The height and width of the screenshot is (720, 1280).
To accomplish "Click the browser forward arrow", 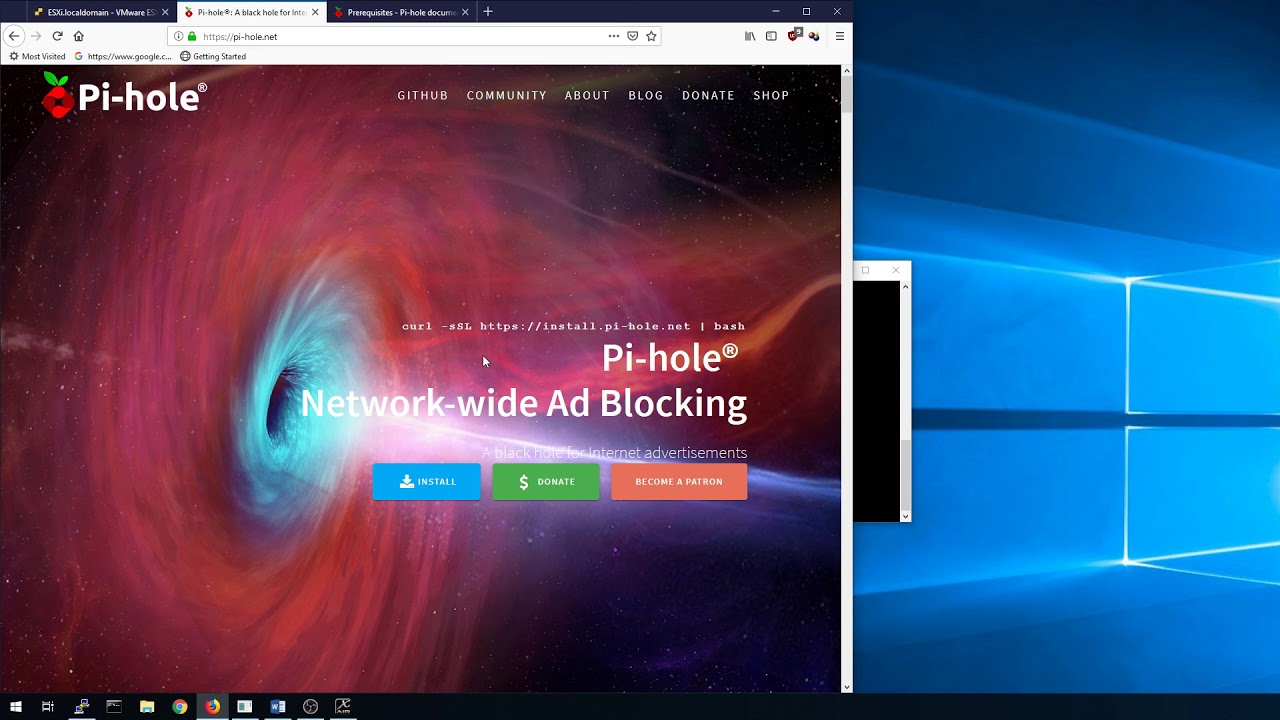I will pyautogui.click(x=36, y=36).
